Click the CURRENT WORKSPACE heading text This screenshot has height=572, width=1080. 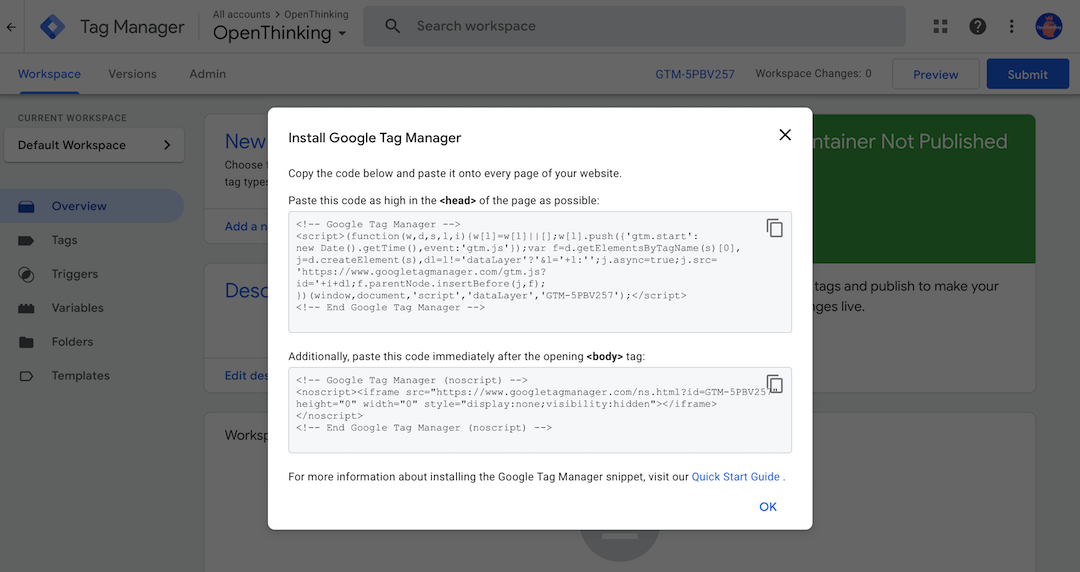(72, 118)
